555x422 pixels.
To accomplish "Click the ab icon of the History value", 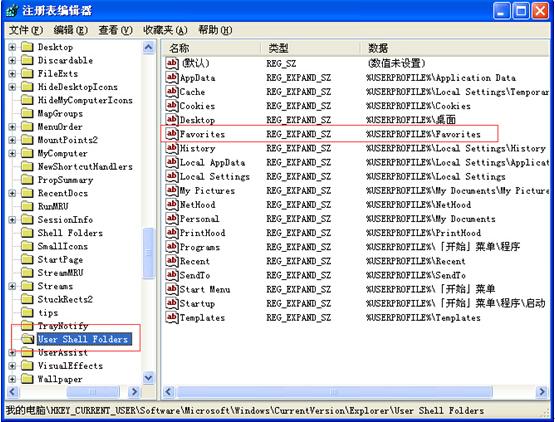I will (x=172, y=148).
